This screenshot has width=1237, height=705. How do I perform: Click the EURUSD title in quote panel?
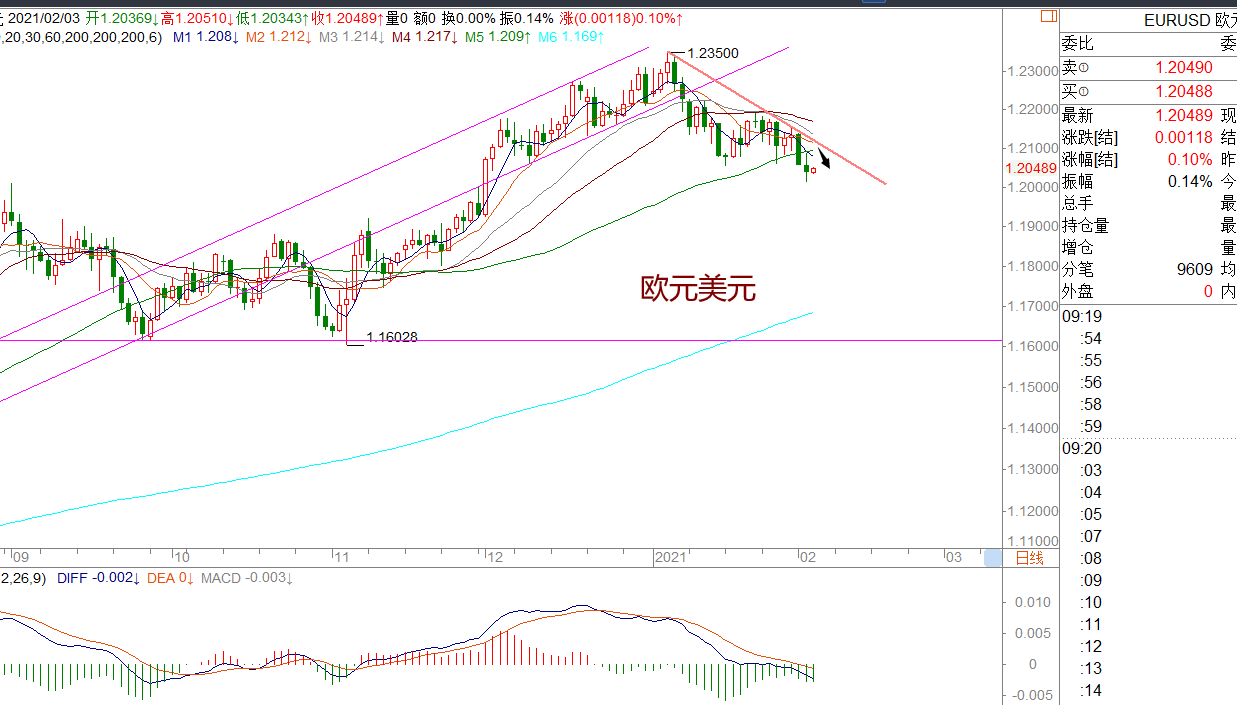(x=1179, y=20)
